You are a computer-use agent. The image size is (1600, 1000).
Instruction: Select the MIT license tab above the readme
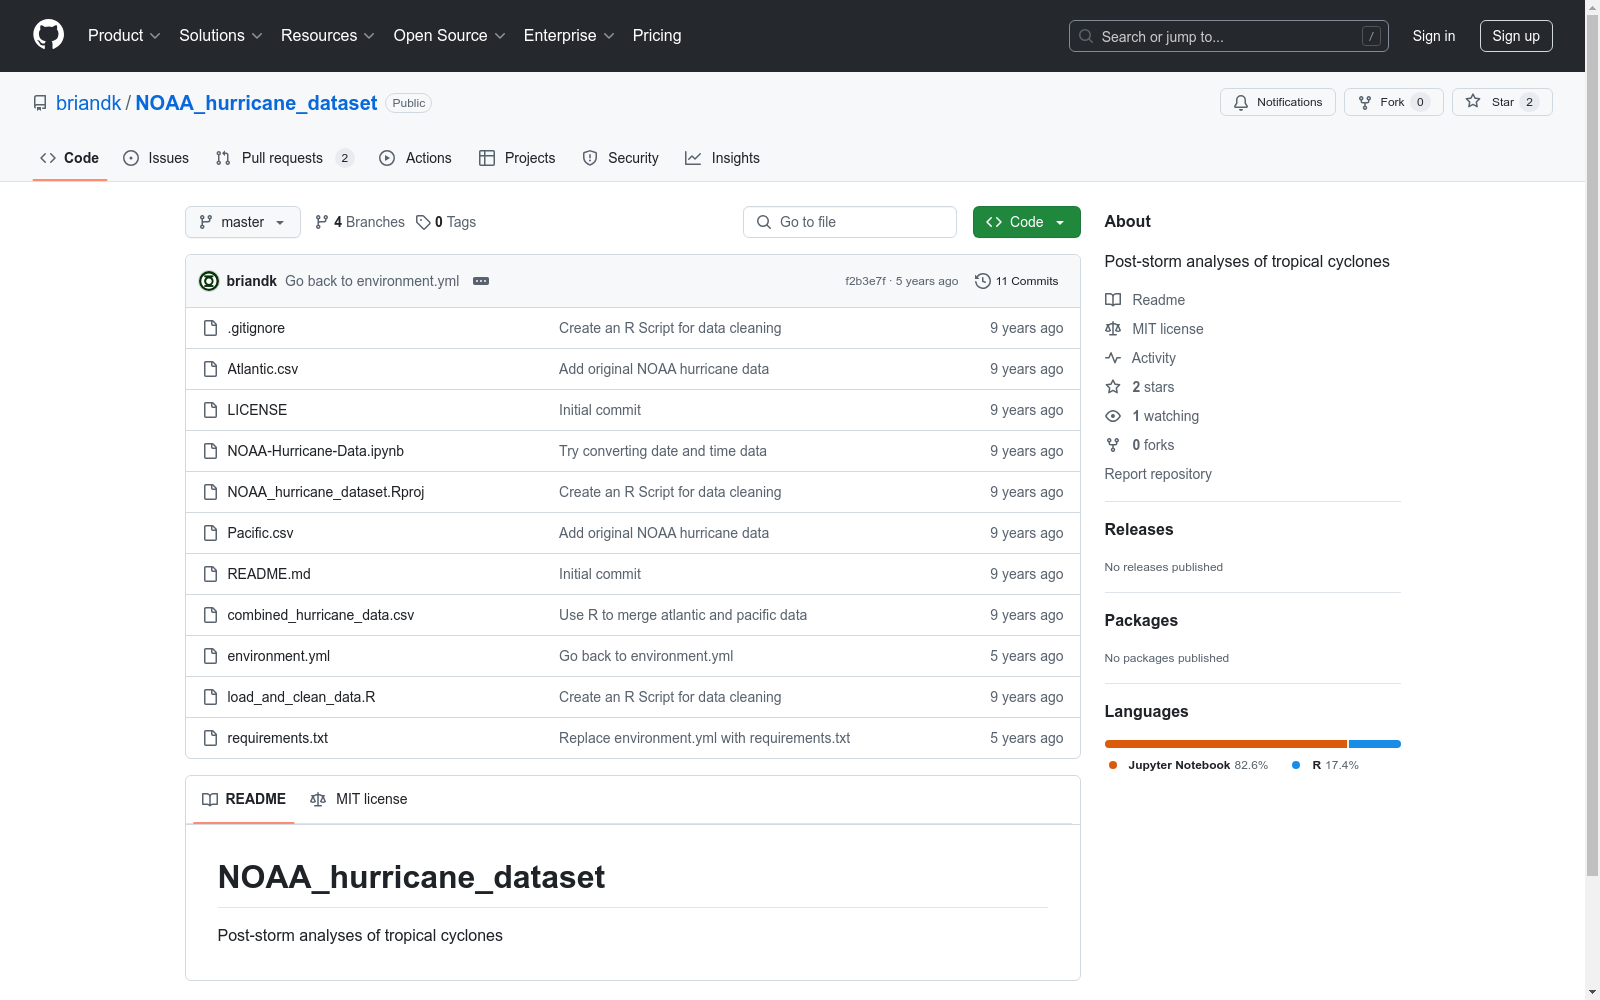tap(359, 799)
